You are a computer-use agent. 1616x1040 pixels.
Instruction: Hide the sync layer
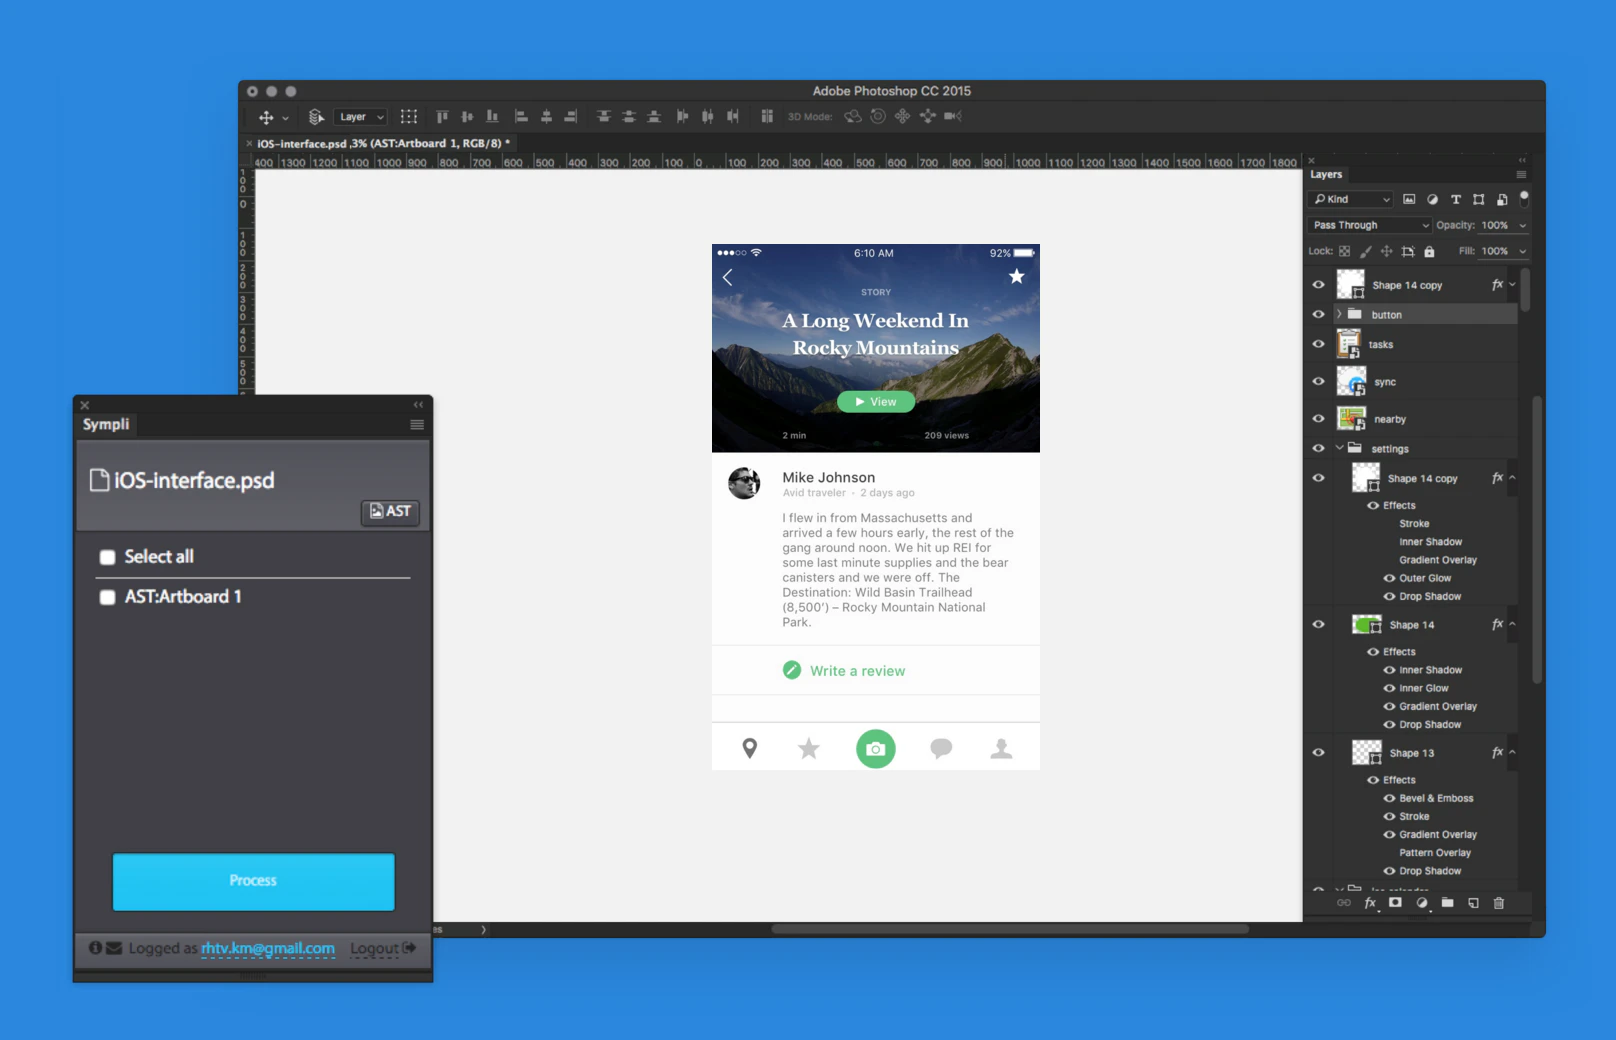point(1318,381)
